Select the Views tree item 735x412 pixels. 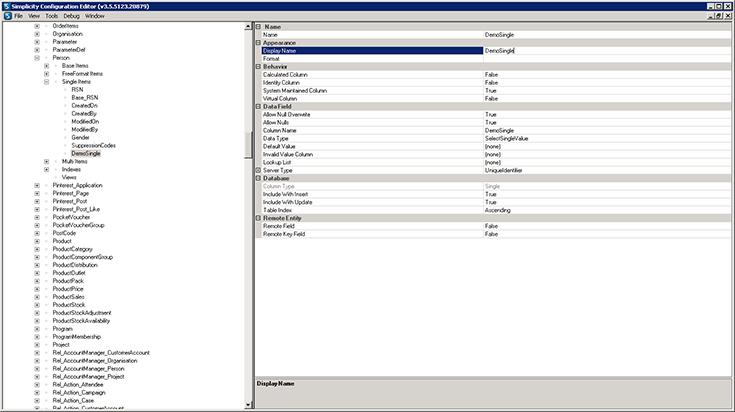(x=69, y=177)
